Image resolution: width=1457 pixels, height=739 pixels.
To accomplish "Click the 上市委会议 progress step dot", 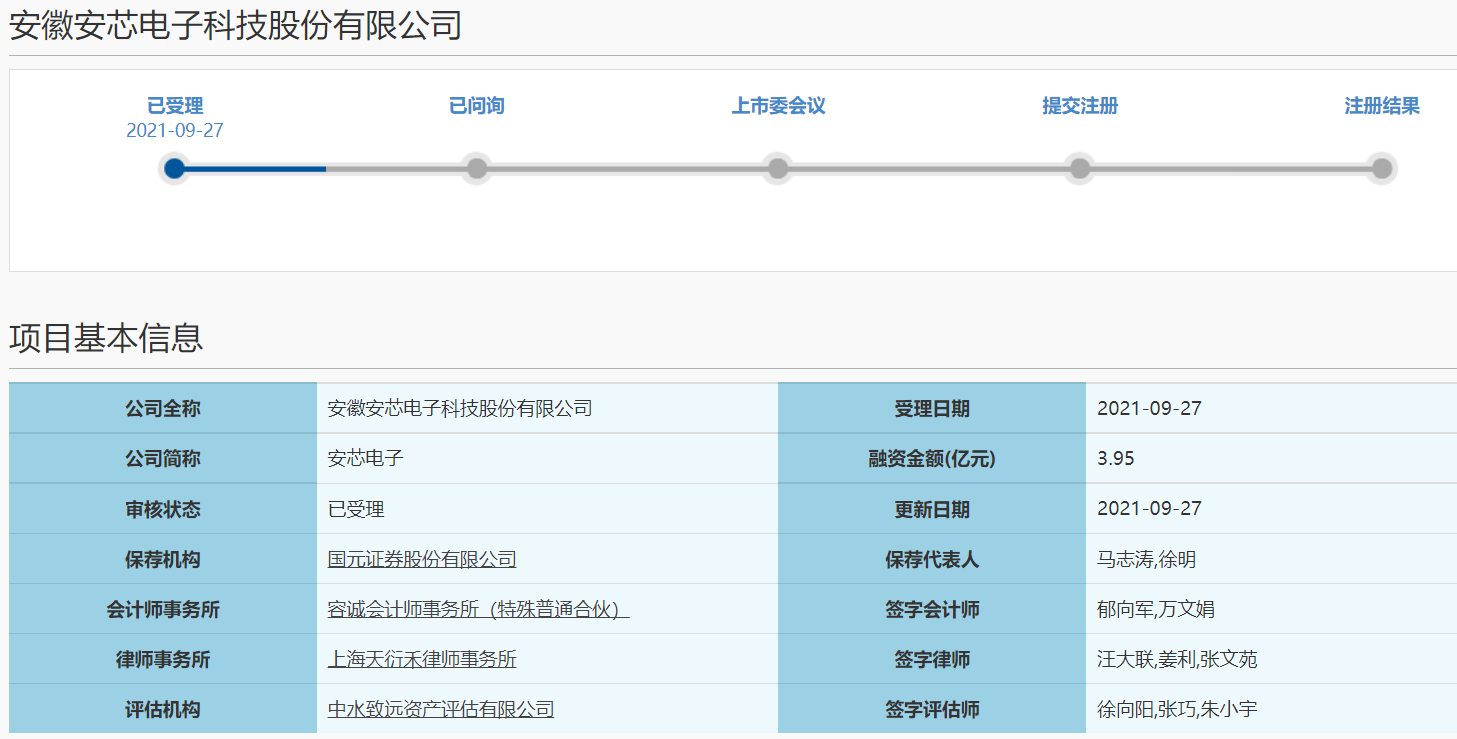I will [778, 168].
